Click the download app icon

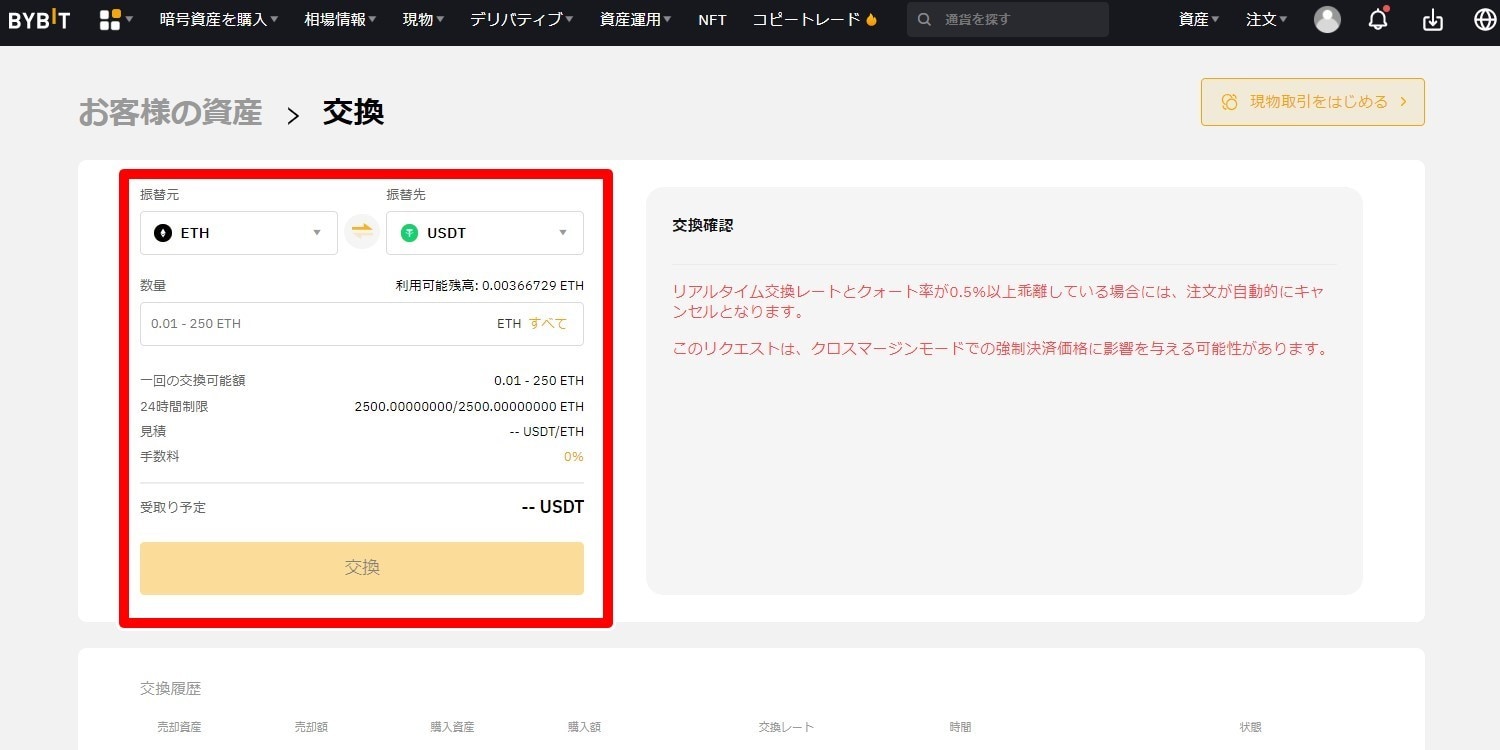[x=1433, y=19]
